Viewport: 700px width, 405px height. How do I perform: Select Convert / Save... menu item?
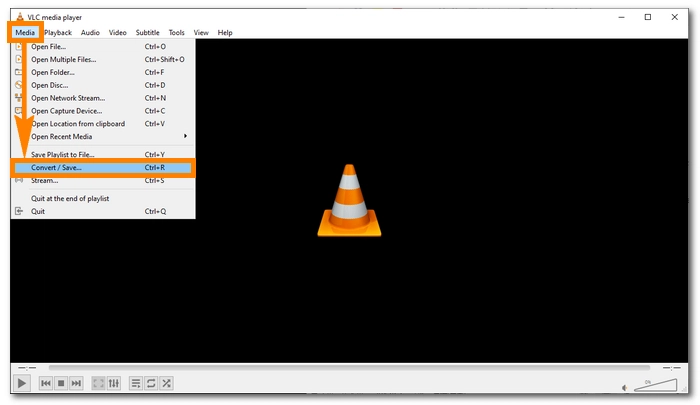103,167
